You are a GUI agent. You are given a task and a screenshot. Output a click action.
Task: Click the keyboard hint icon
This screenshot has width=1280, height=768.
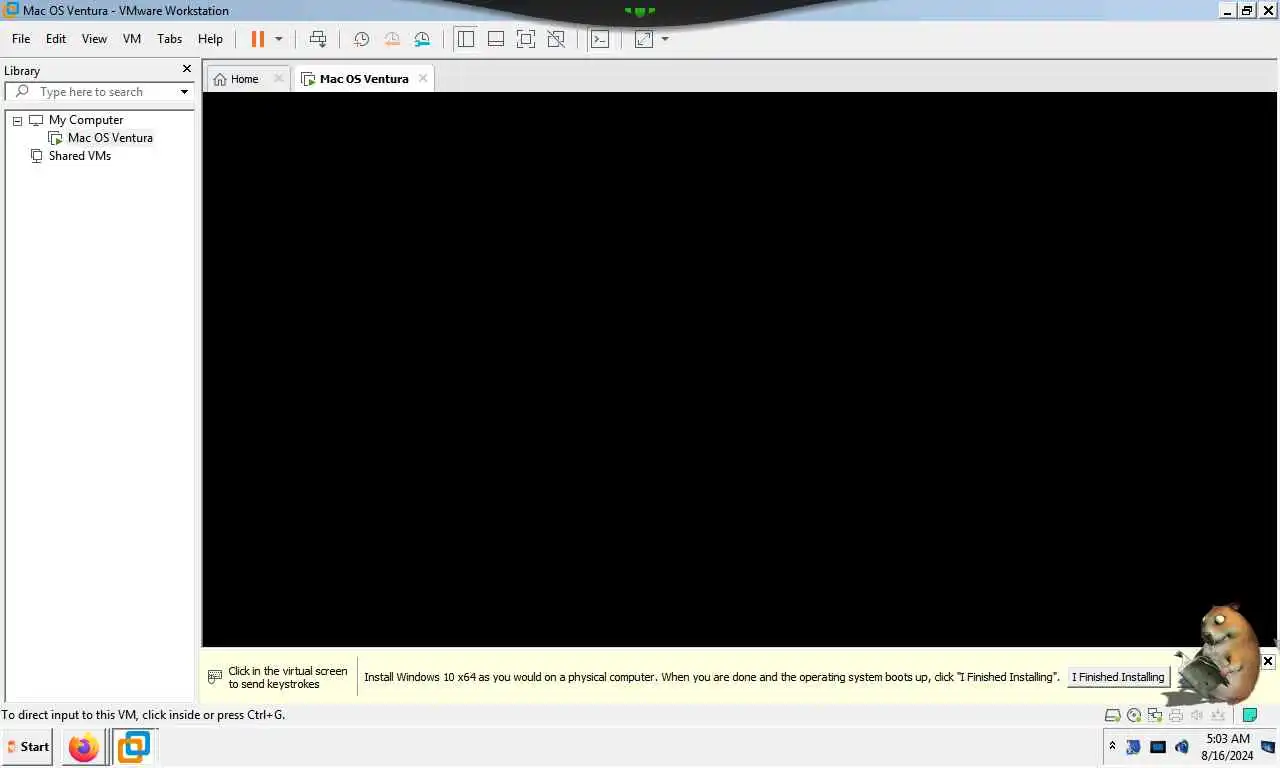pyautogui.click(x=214, y=677)
